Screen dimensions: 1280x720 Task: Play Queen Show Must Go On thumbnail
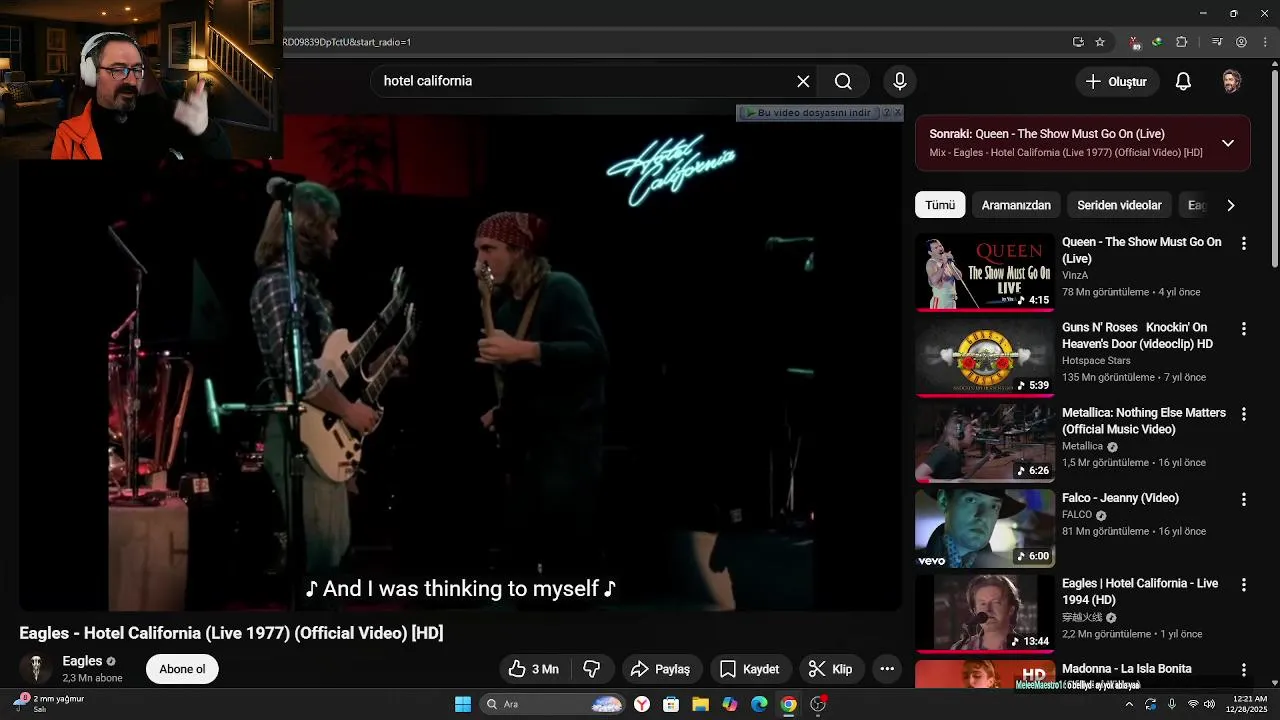985,272
